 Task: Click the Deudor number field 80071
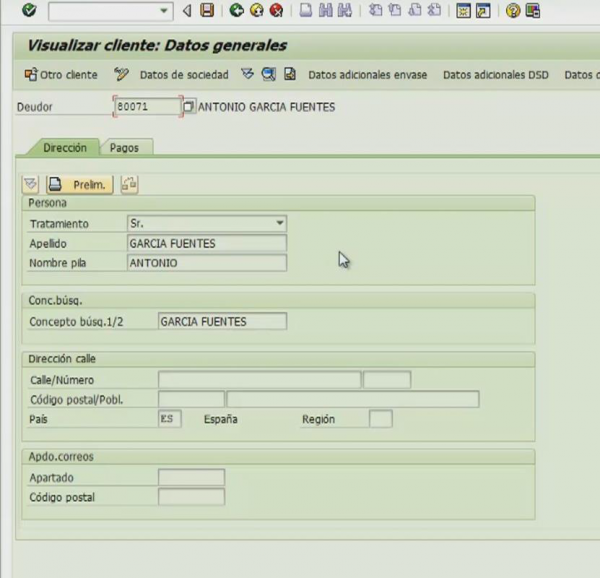click(147, 106)
